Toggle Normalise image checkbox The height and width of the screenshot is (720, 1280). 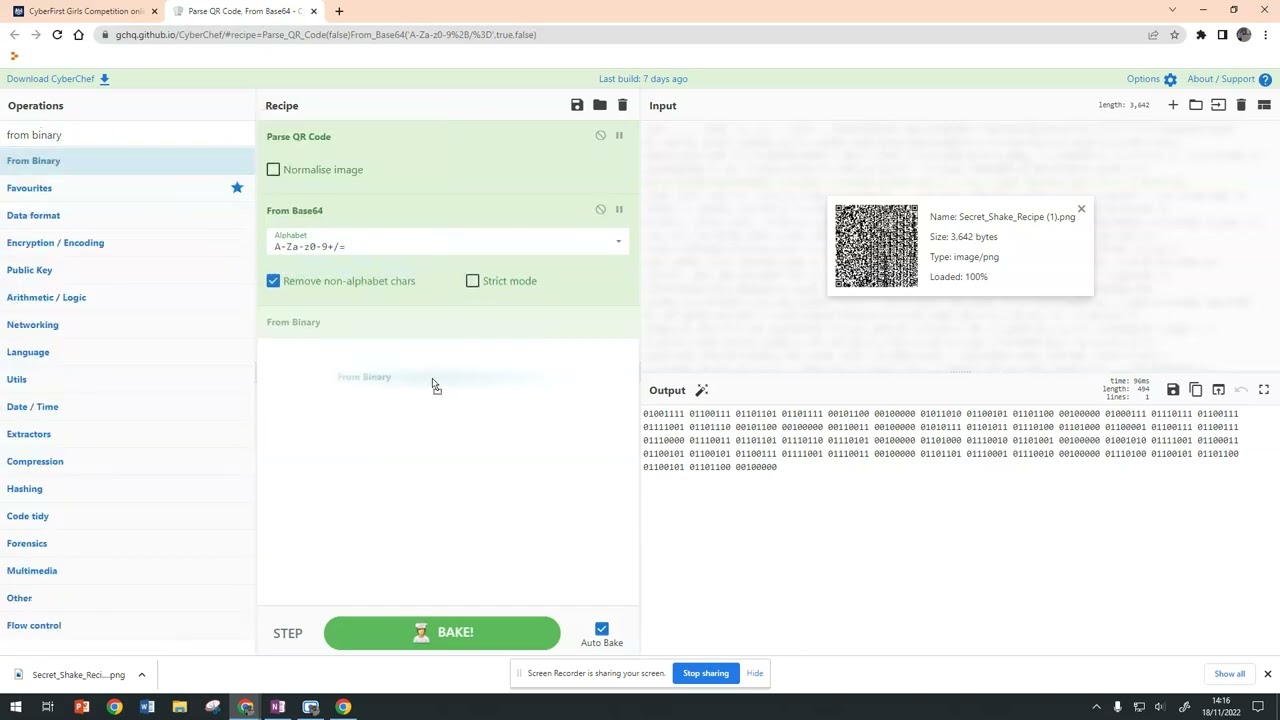(273, 170)
